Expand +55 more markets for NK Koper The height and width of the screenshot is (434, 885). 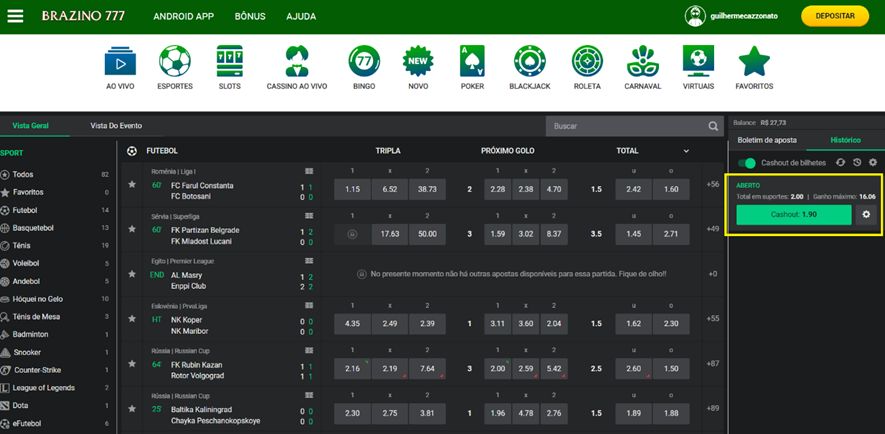pos(712,319)
